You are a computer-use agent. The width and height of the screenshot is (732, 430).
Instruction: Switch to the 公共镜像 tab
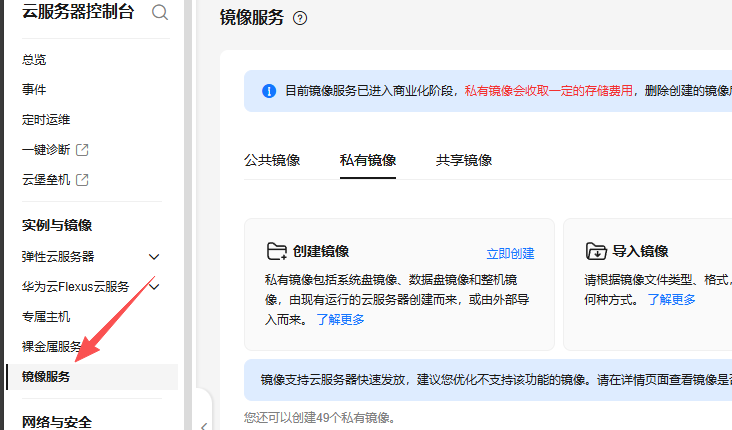click(x=272, y=160)
